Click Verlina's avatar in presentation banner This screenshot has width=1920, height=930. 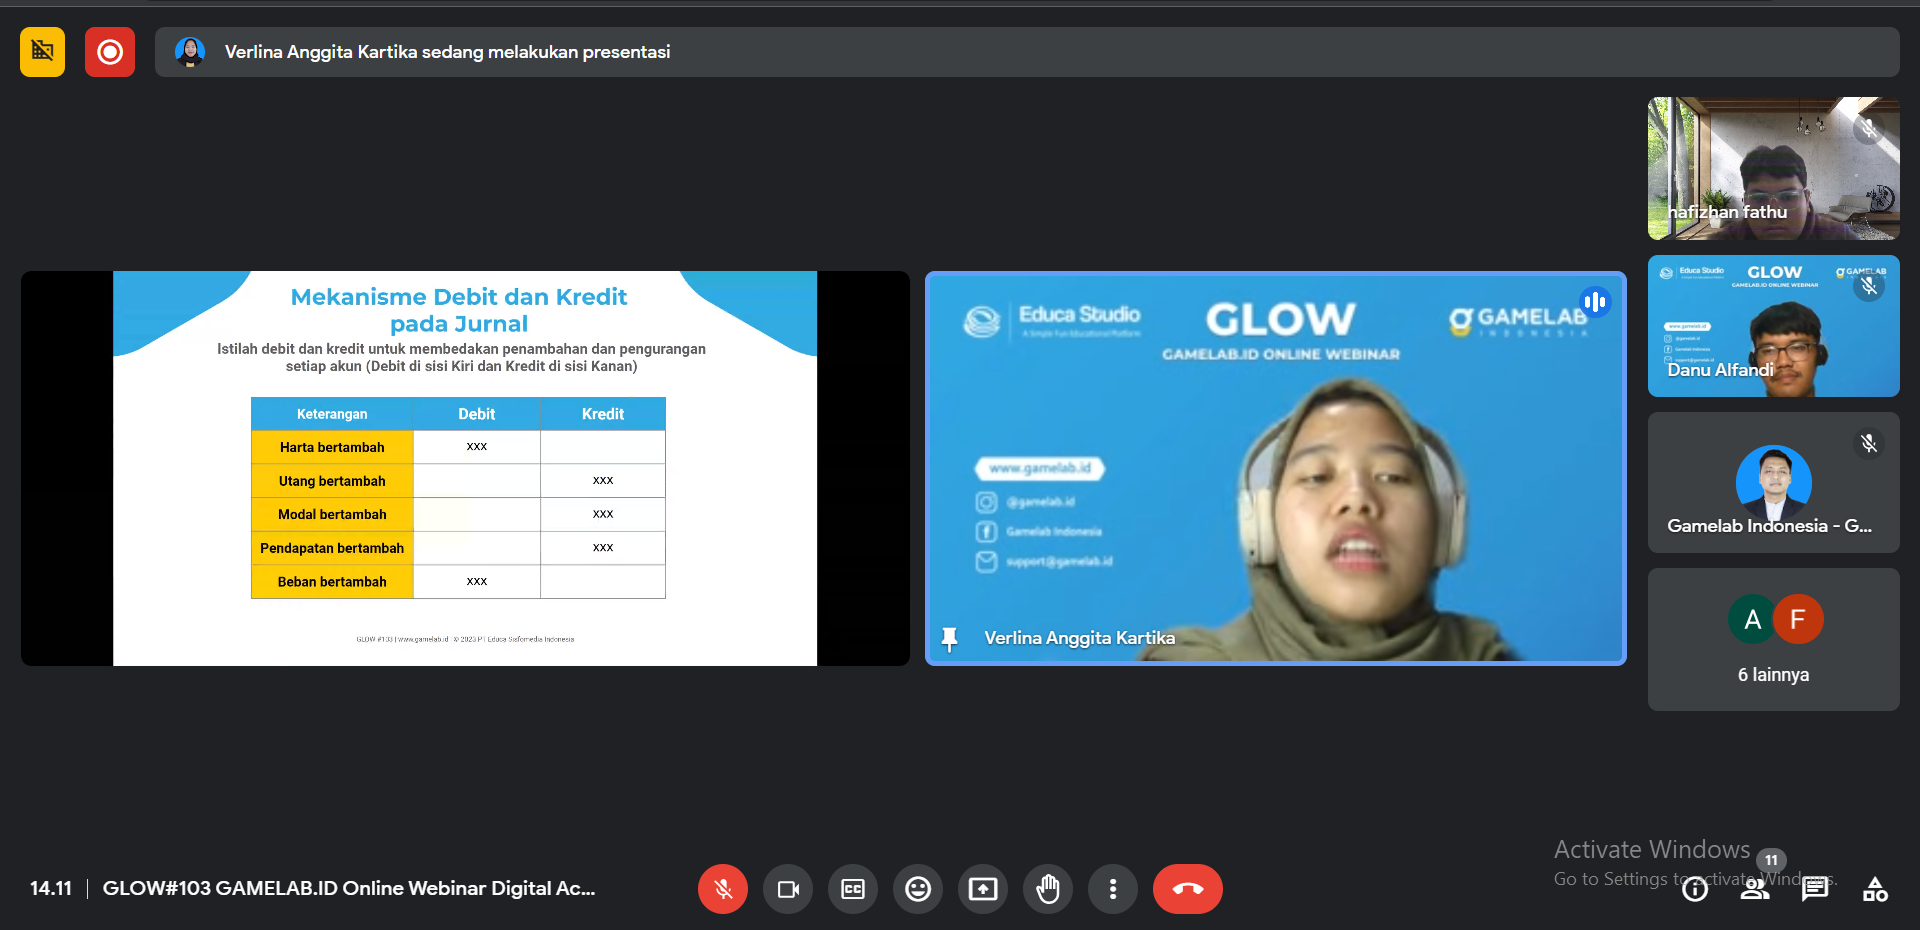point(190,52)
